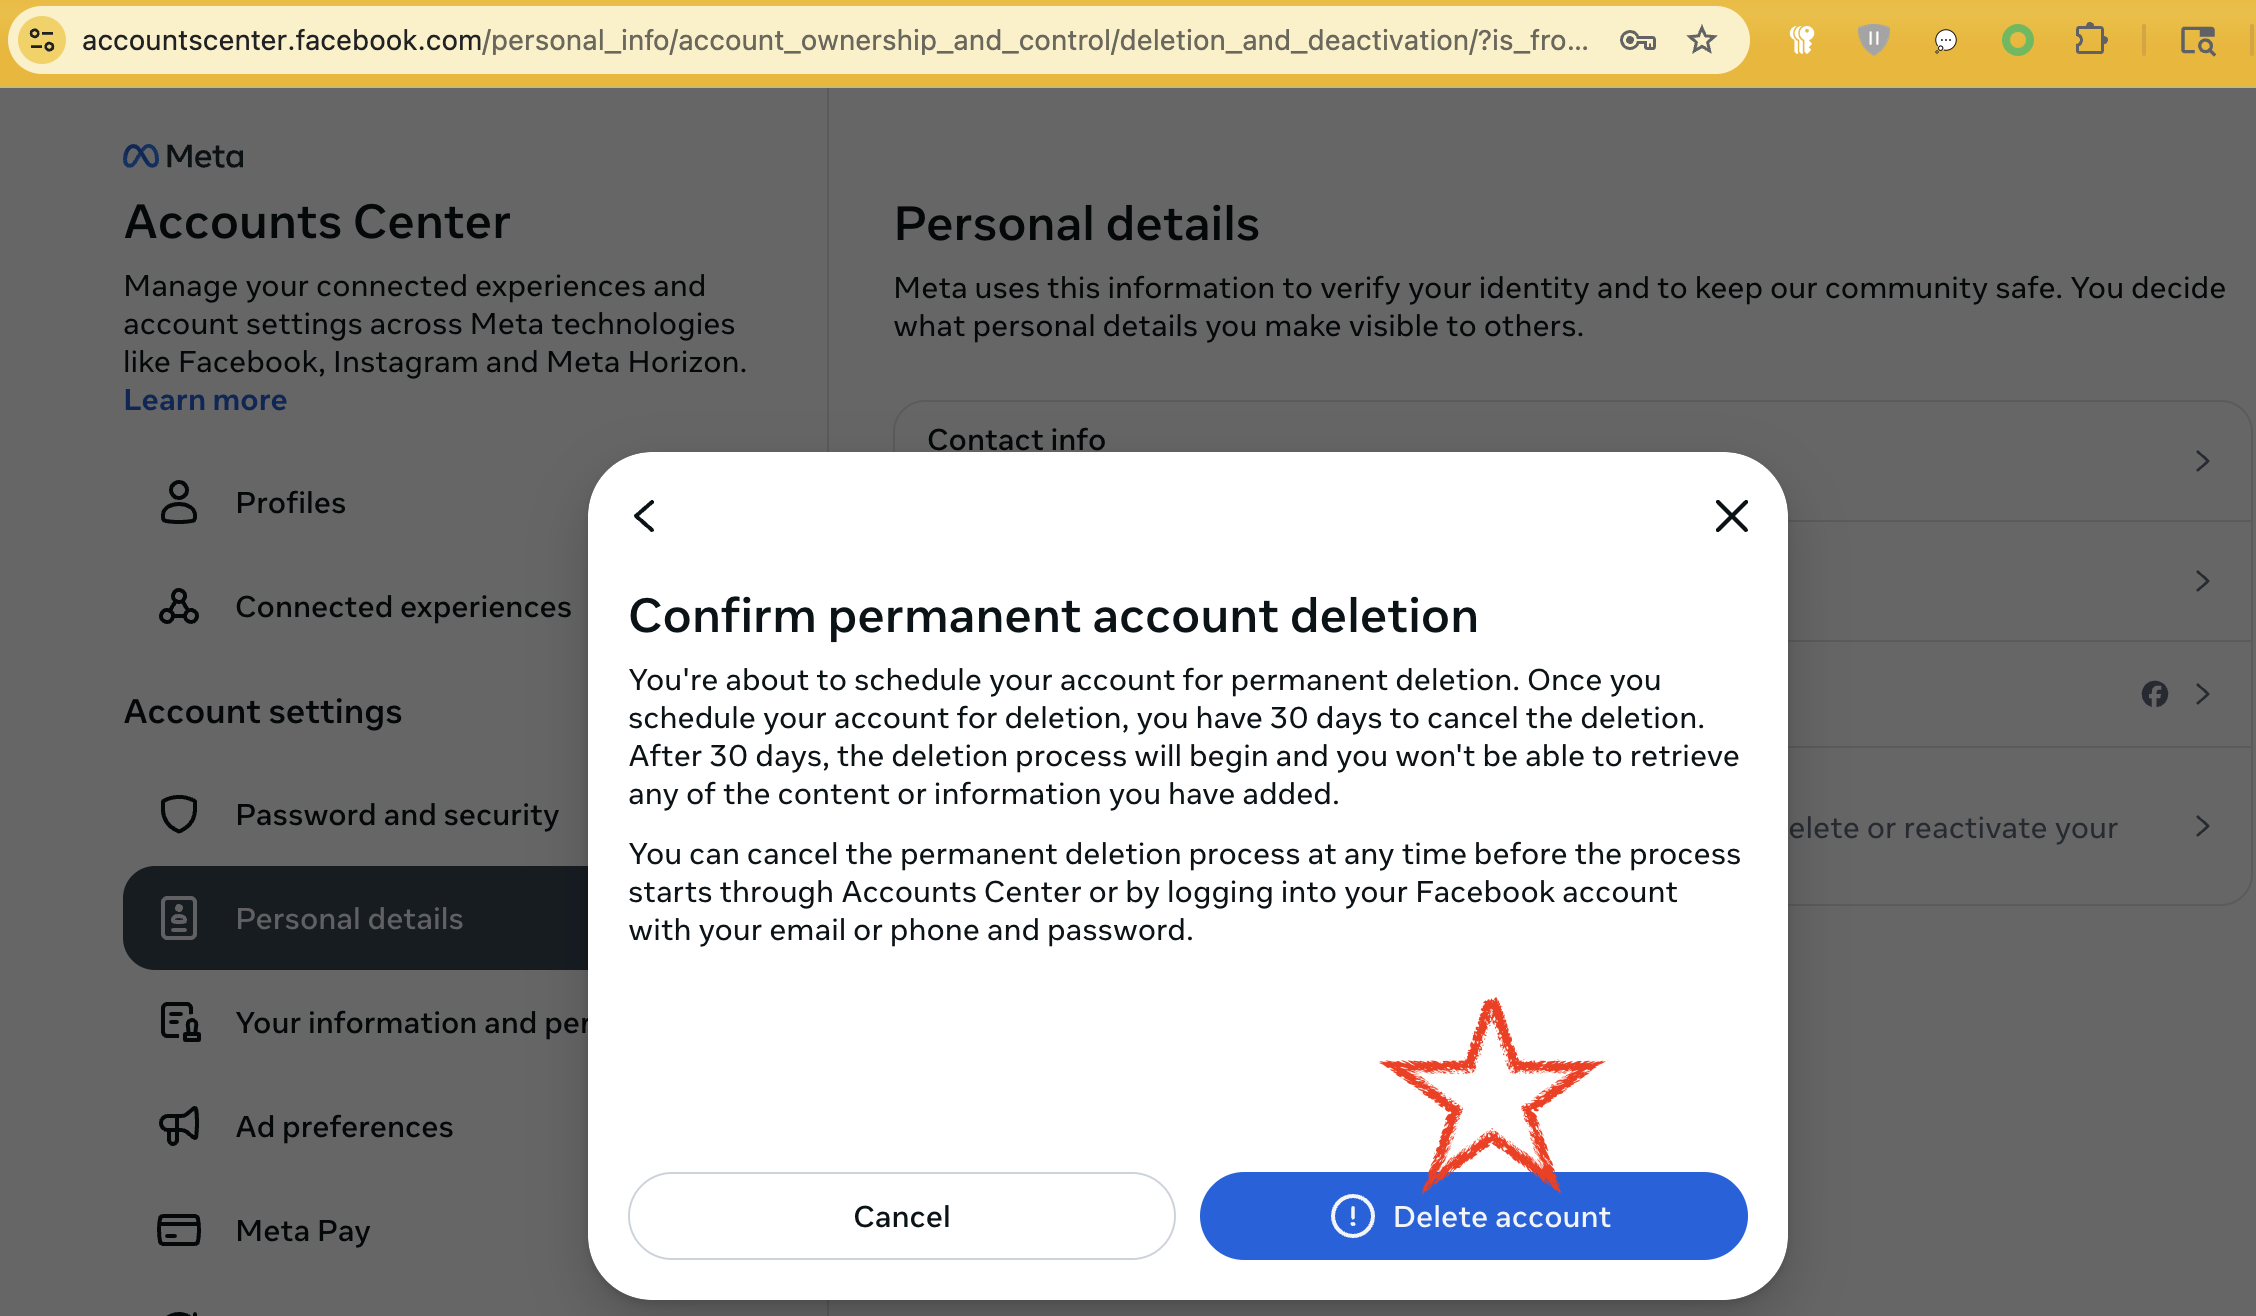Open the browser extensions puzzle icon

pyautogui.click(x=2090, y=40)
